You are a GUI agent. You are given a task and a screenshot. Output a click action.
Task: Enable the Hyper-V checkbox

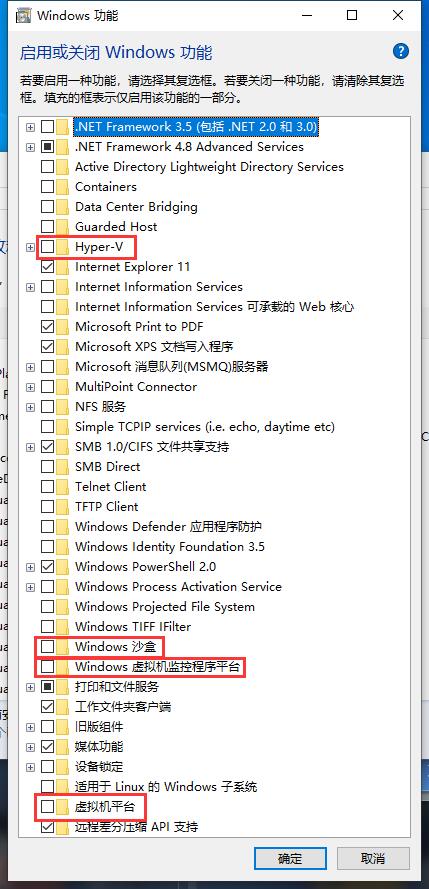click(x=48, y=247)
